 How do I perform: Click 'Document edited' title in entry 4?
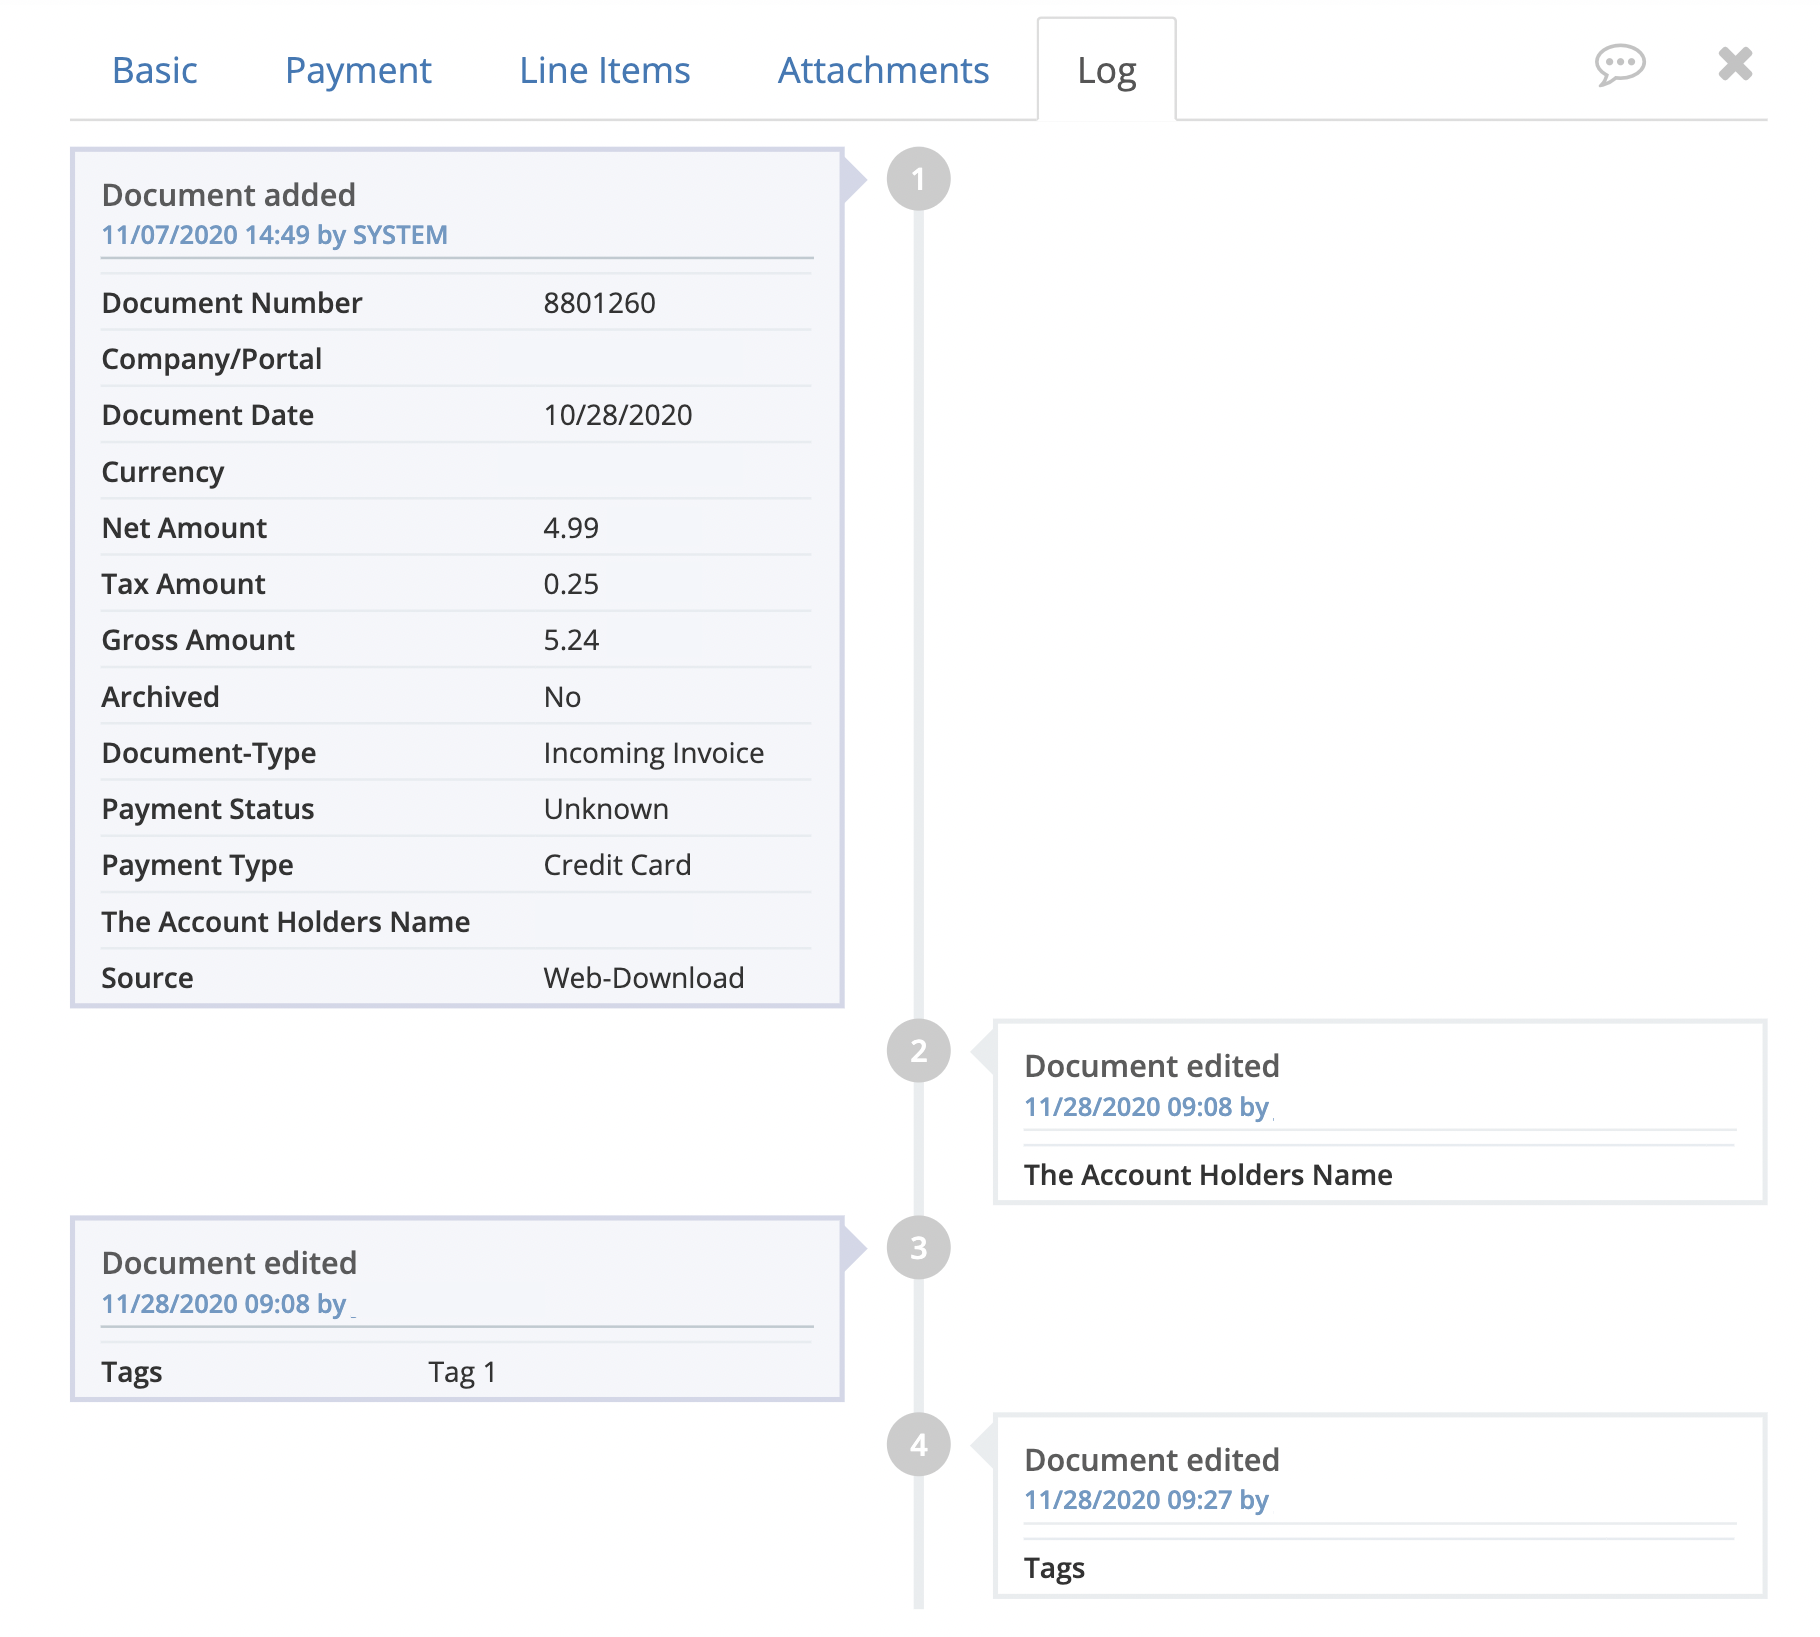tap(1152, 1460)
